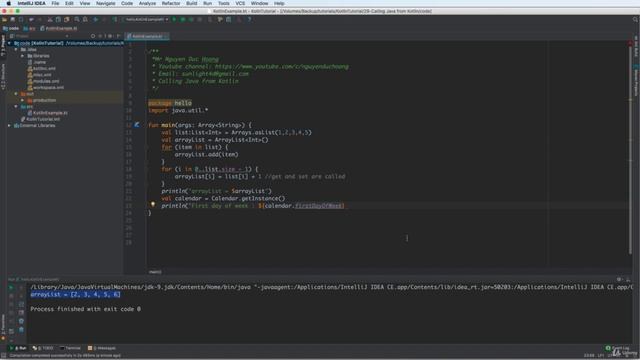Click the Back navigation arrow in toolbar
Screen dimensions: 640x360
click(96, 19)
